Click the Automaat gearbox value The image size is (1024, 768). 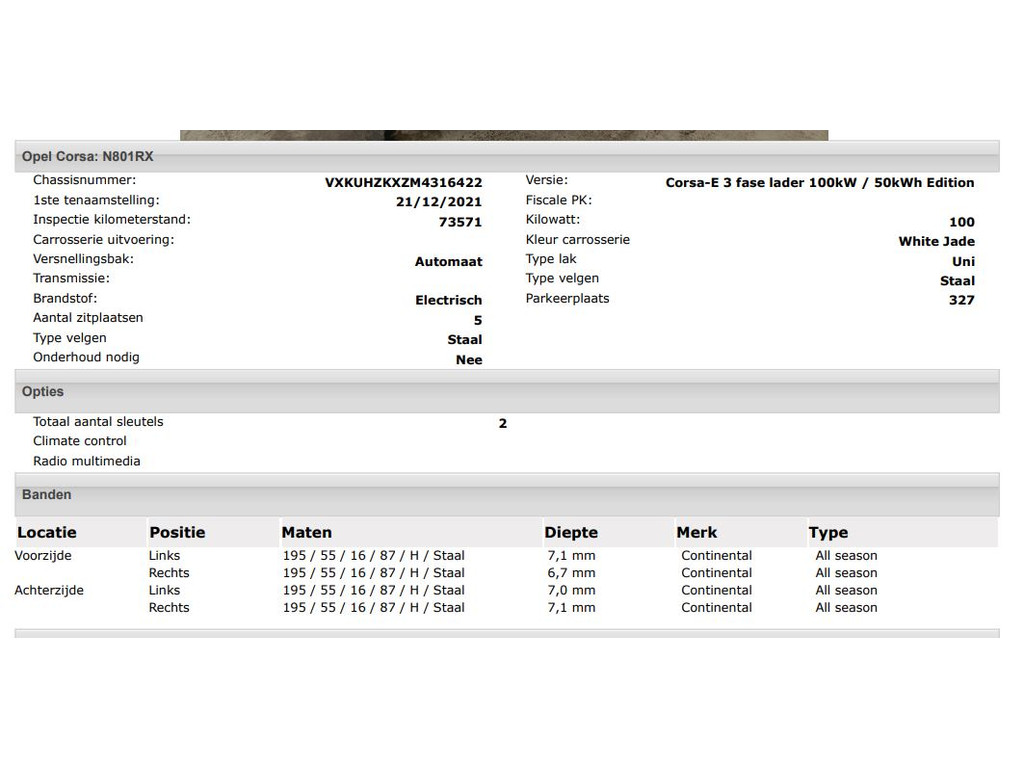click(x=449, y=261)
